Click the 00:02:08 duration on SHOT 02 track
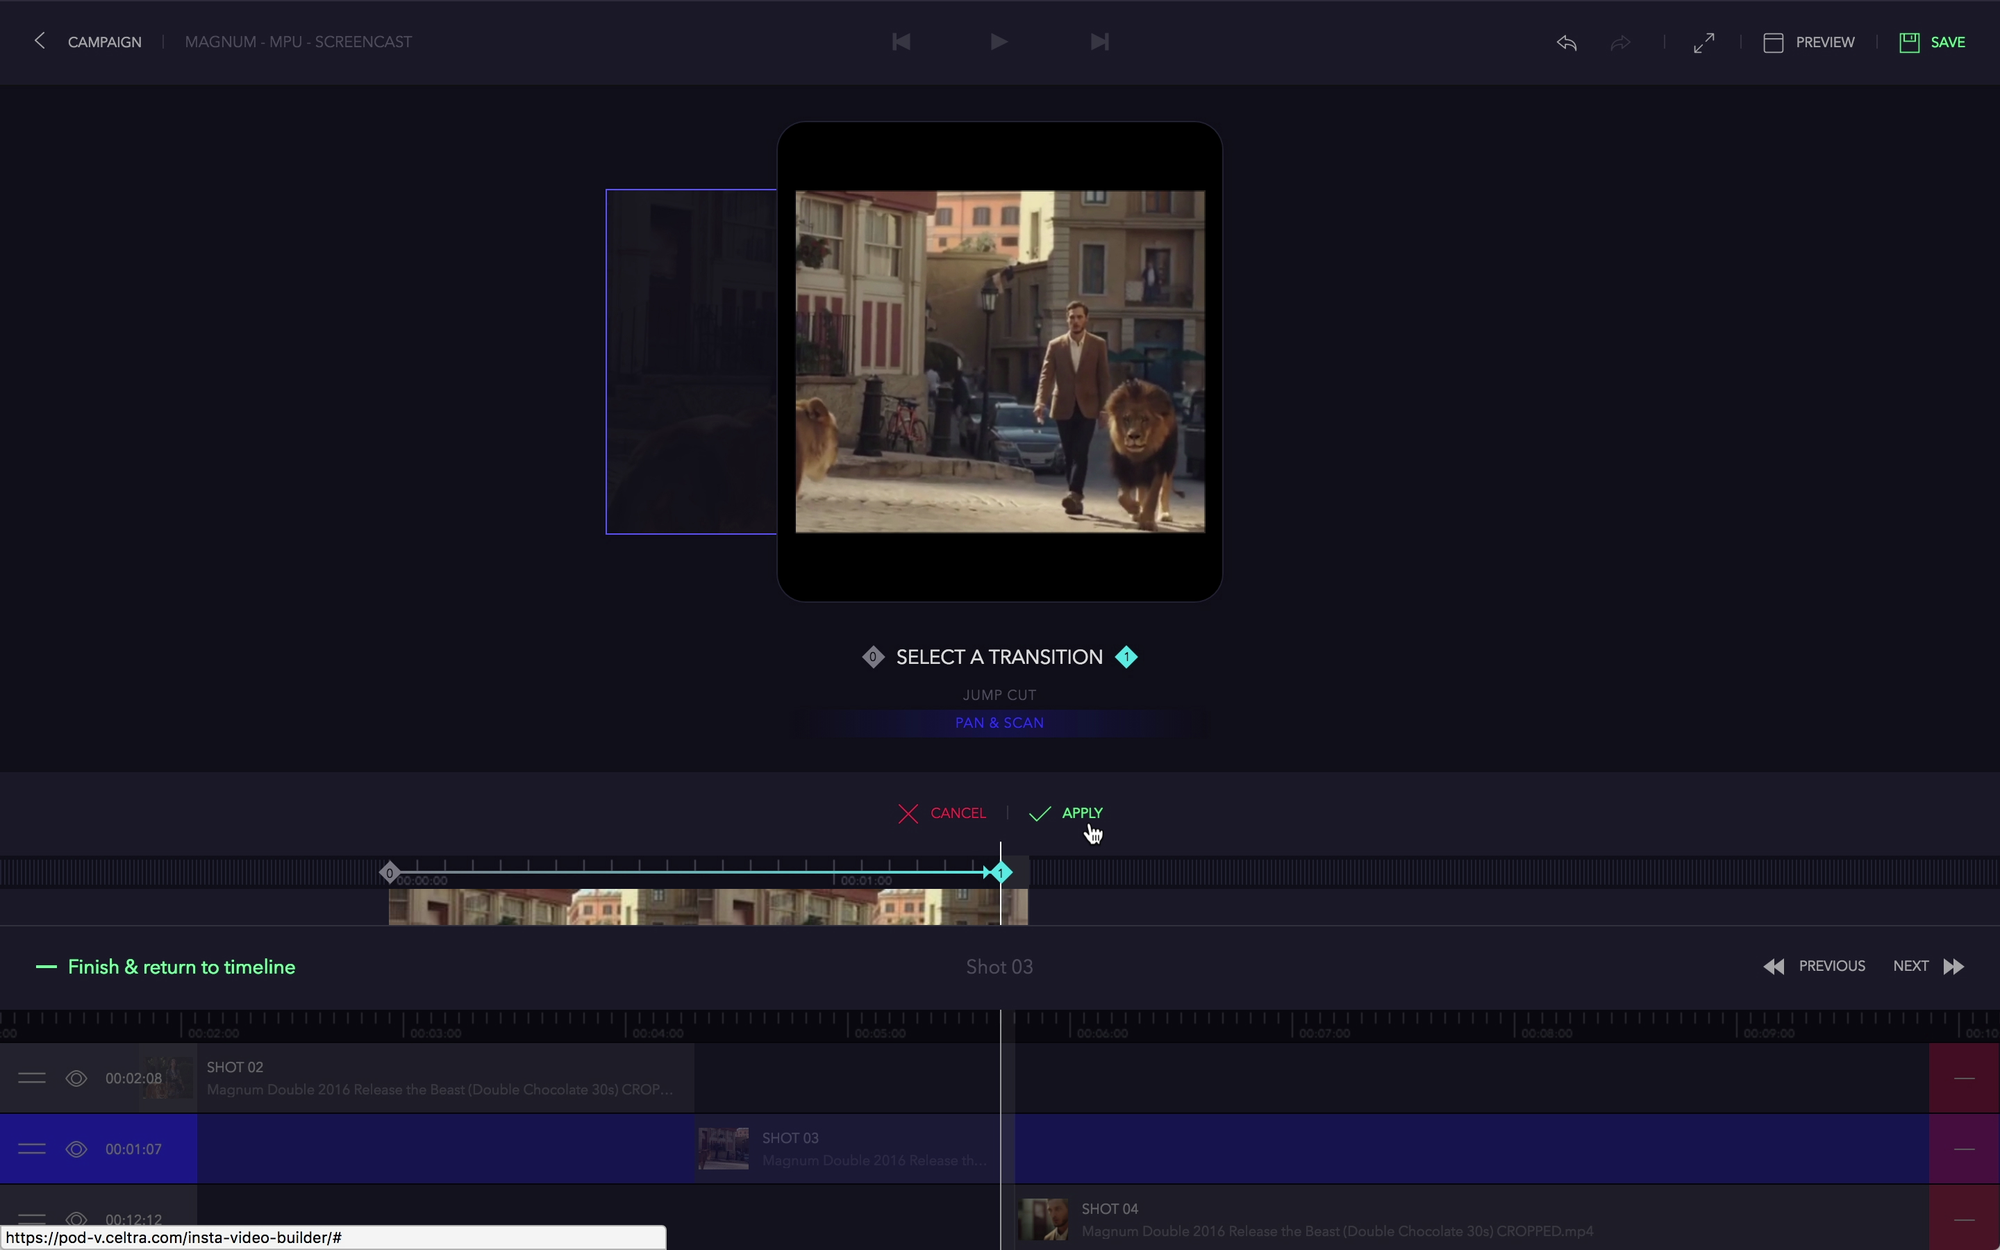Viewport: 2000px width, 1250px height. point(133,1078)
